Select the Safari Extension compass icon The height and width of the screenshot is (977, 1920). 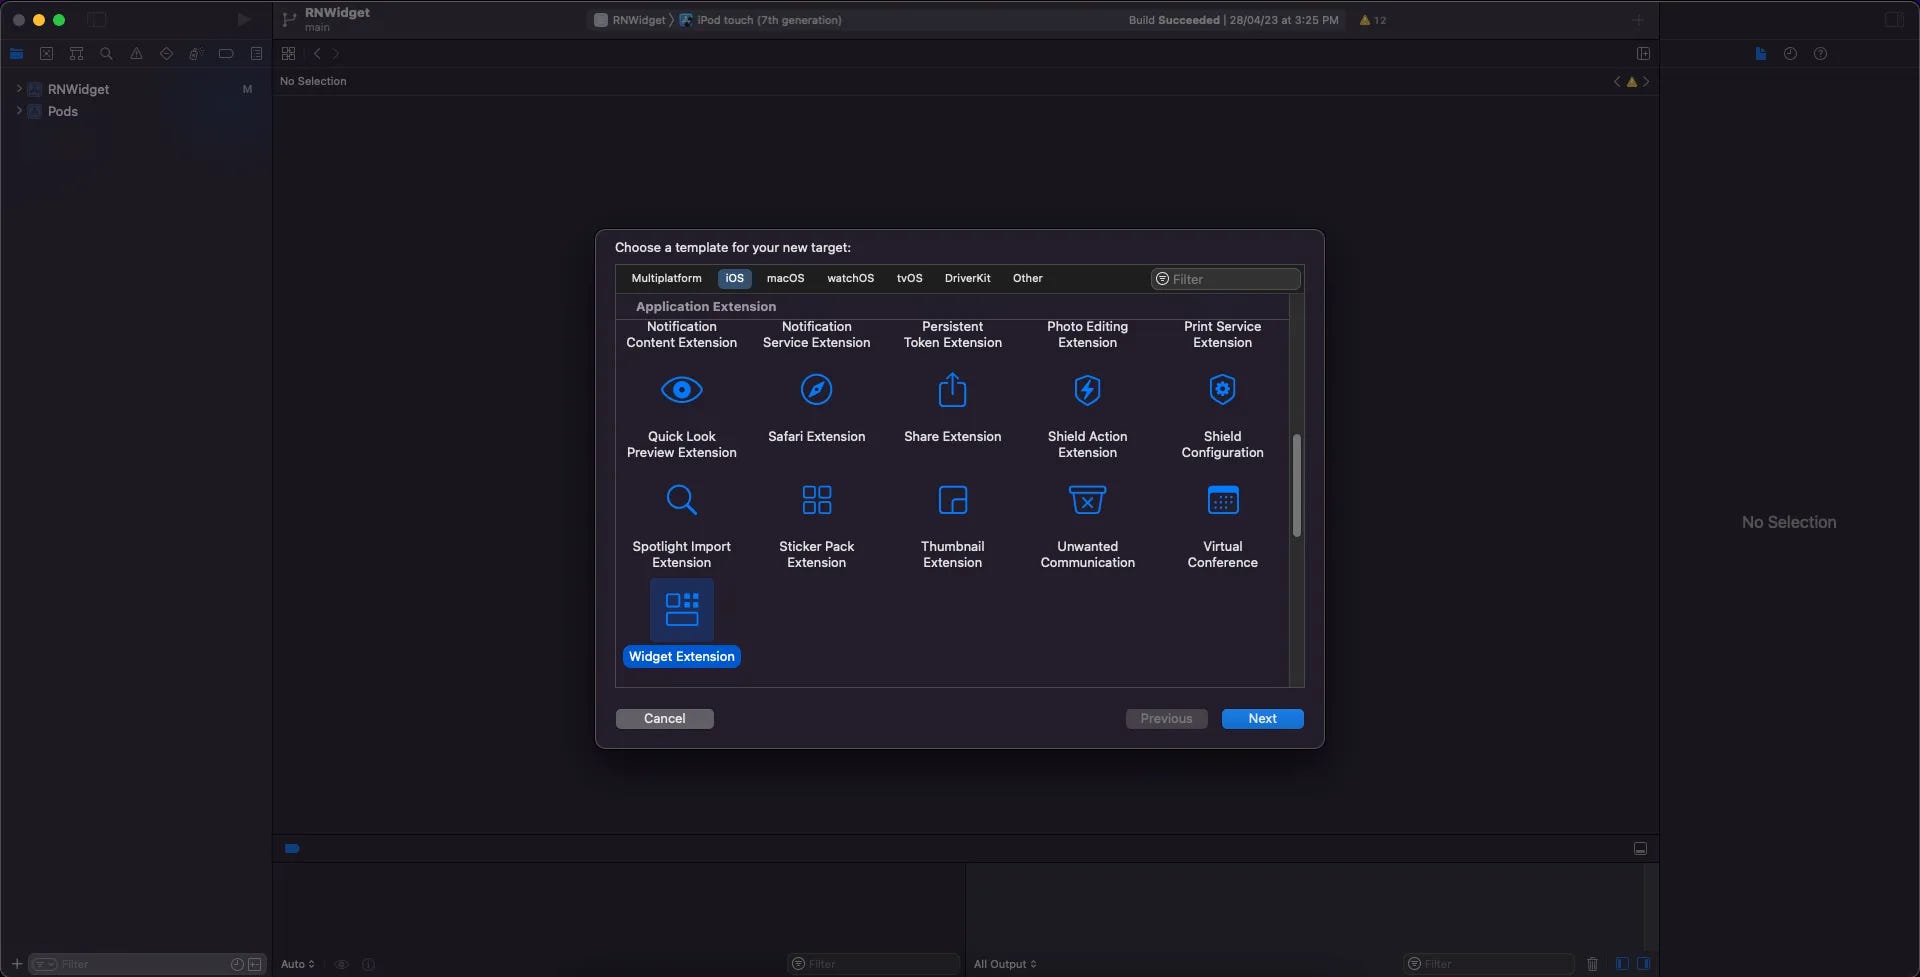[817, 390]
